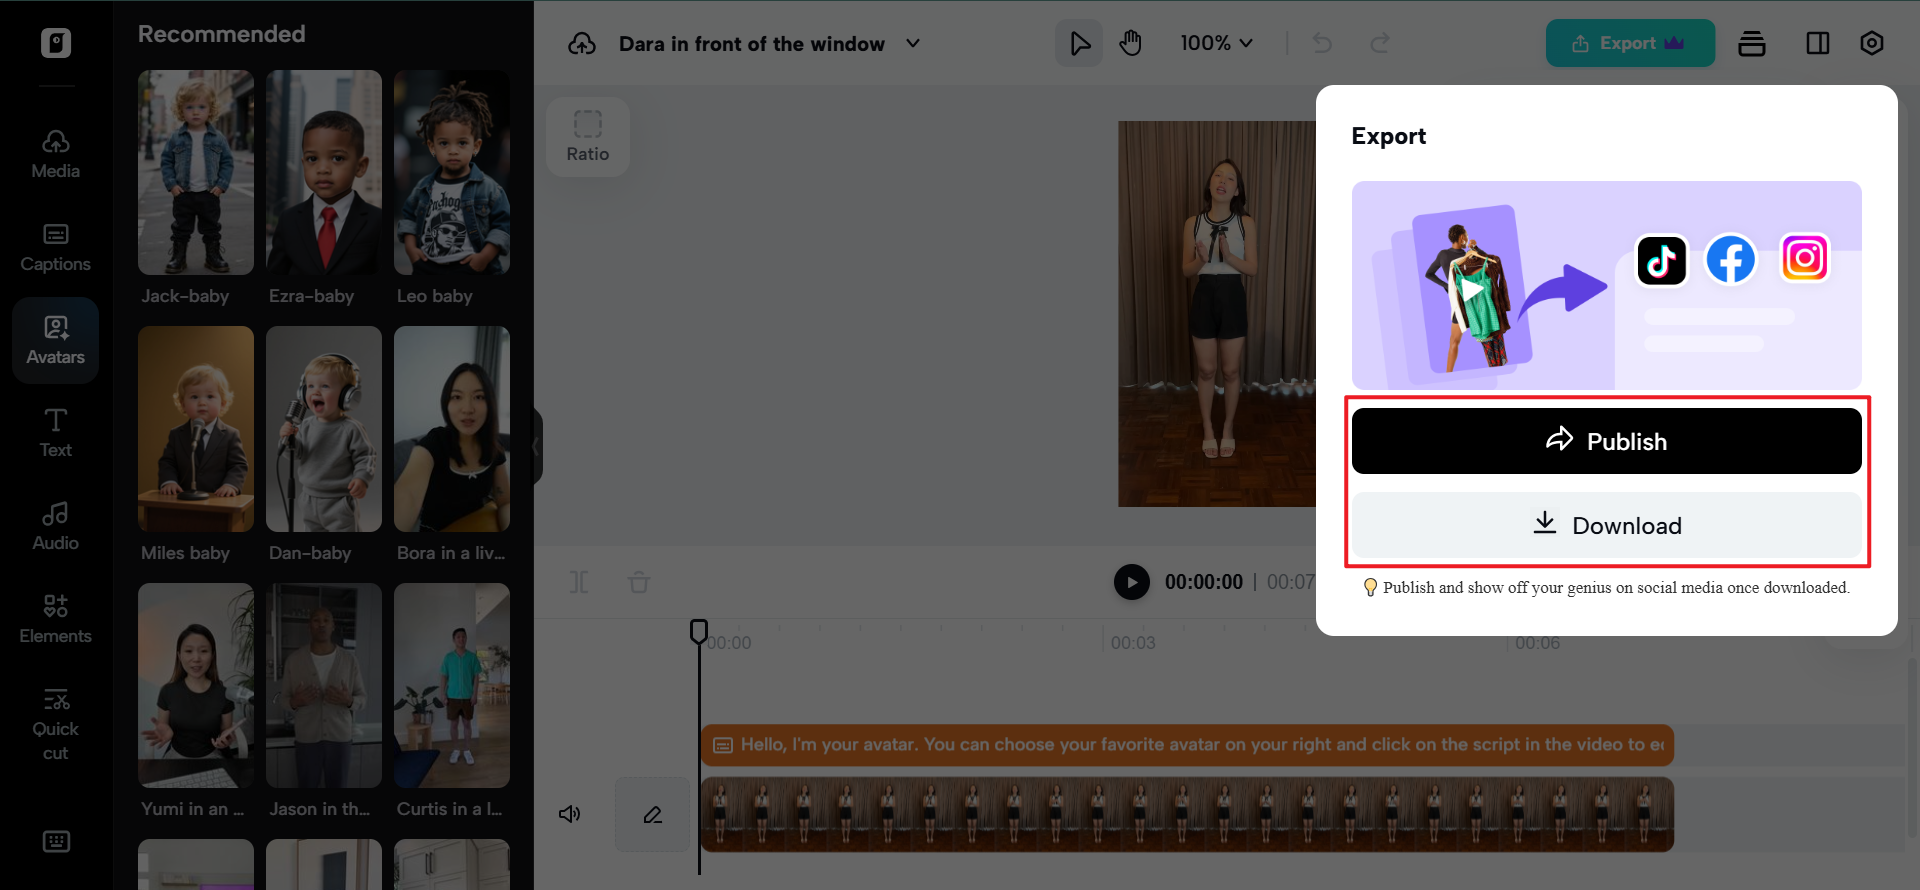Screen dimensions: 1920x890
Task: Click the Facebook icon
Action: pos(1731,260)
